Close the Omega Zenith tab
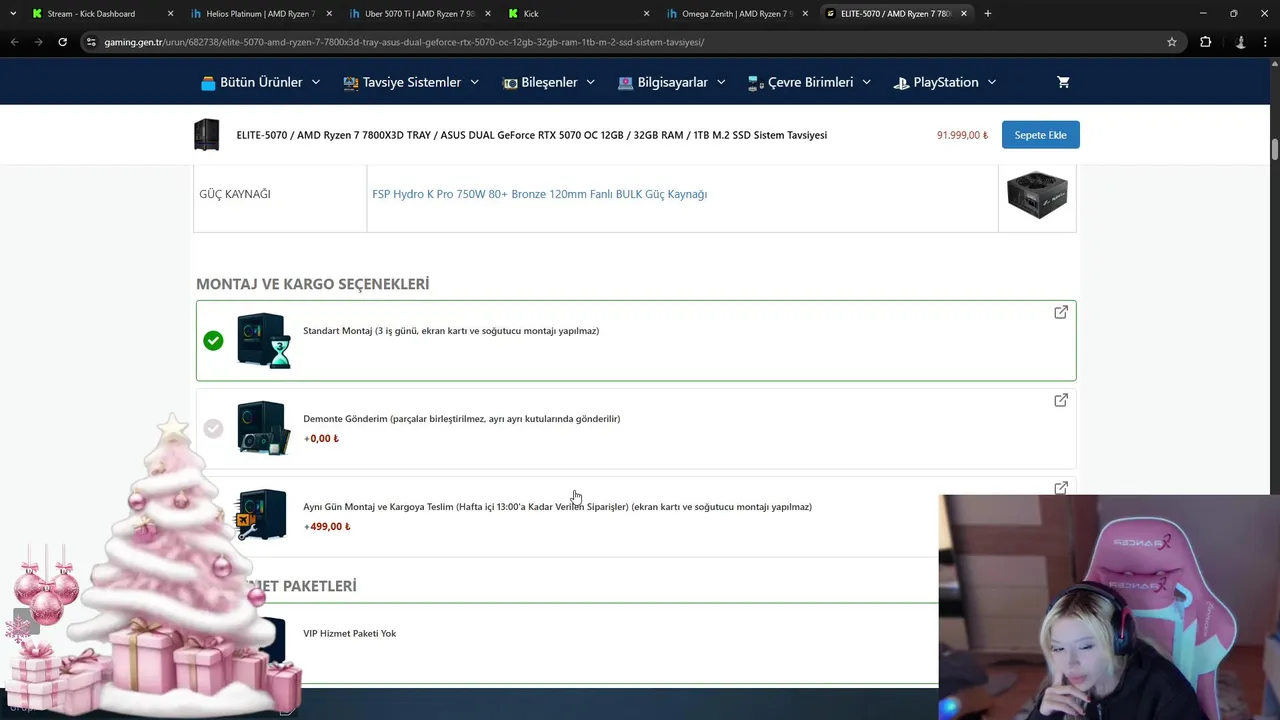The height and width of the screenshot is (720, 1280). click(x=805, y=14)
